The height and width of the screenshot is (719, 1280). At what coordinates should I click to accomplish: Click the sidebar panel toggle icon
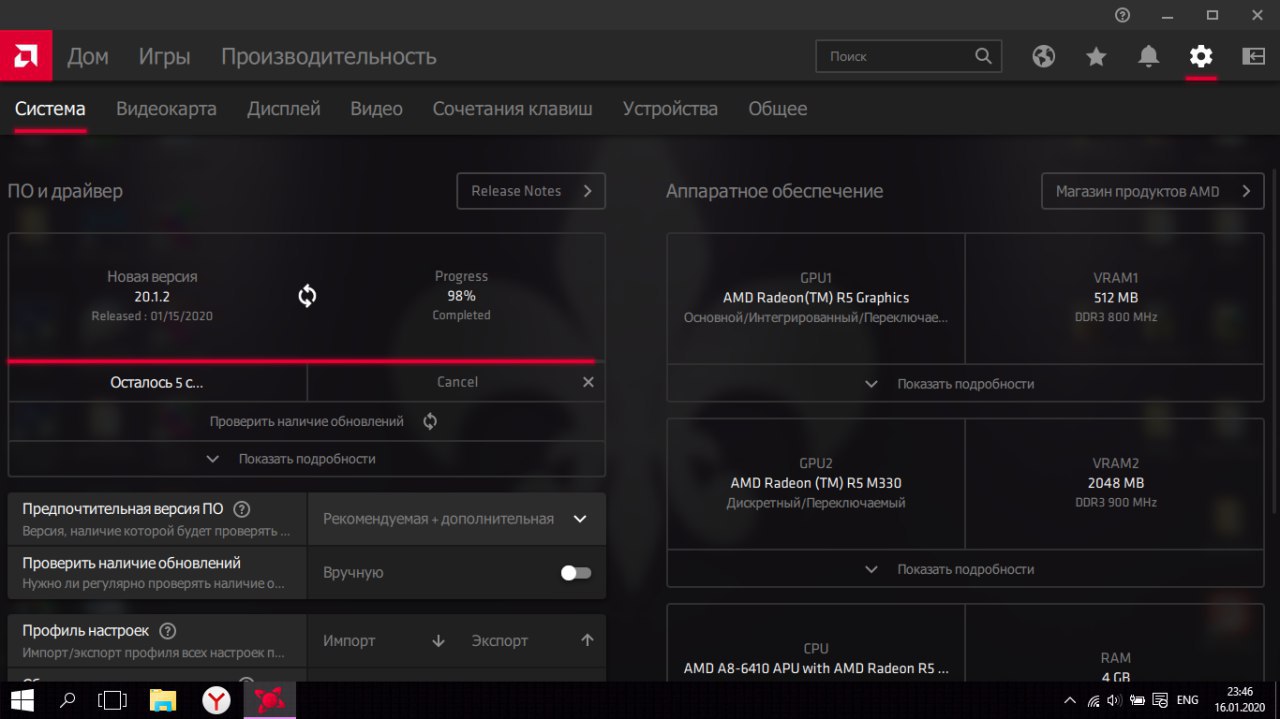(1254, 56)
